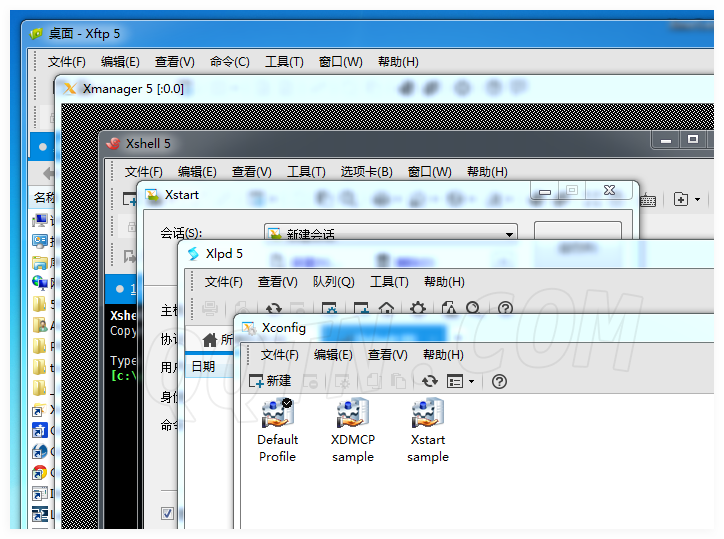Viewport: 724px width, 539px height.
Task: Select the Xstart sample profile
Action: [x=428, y=414]
